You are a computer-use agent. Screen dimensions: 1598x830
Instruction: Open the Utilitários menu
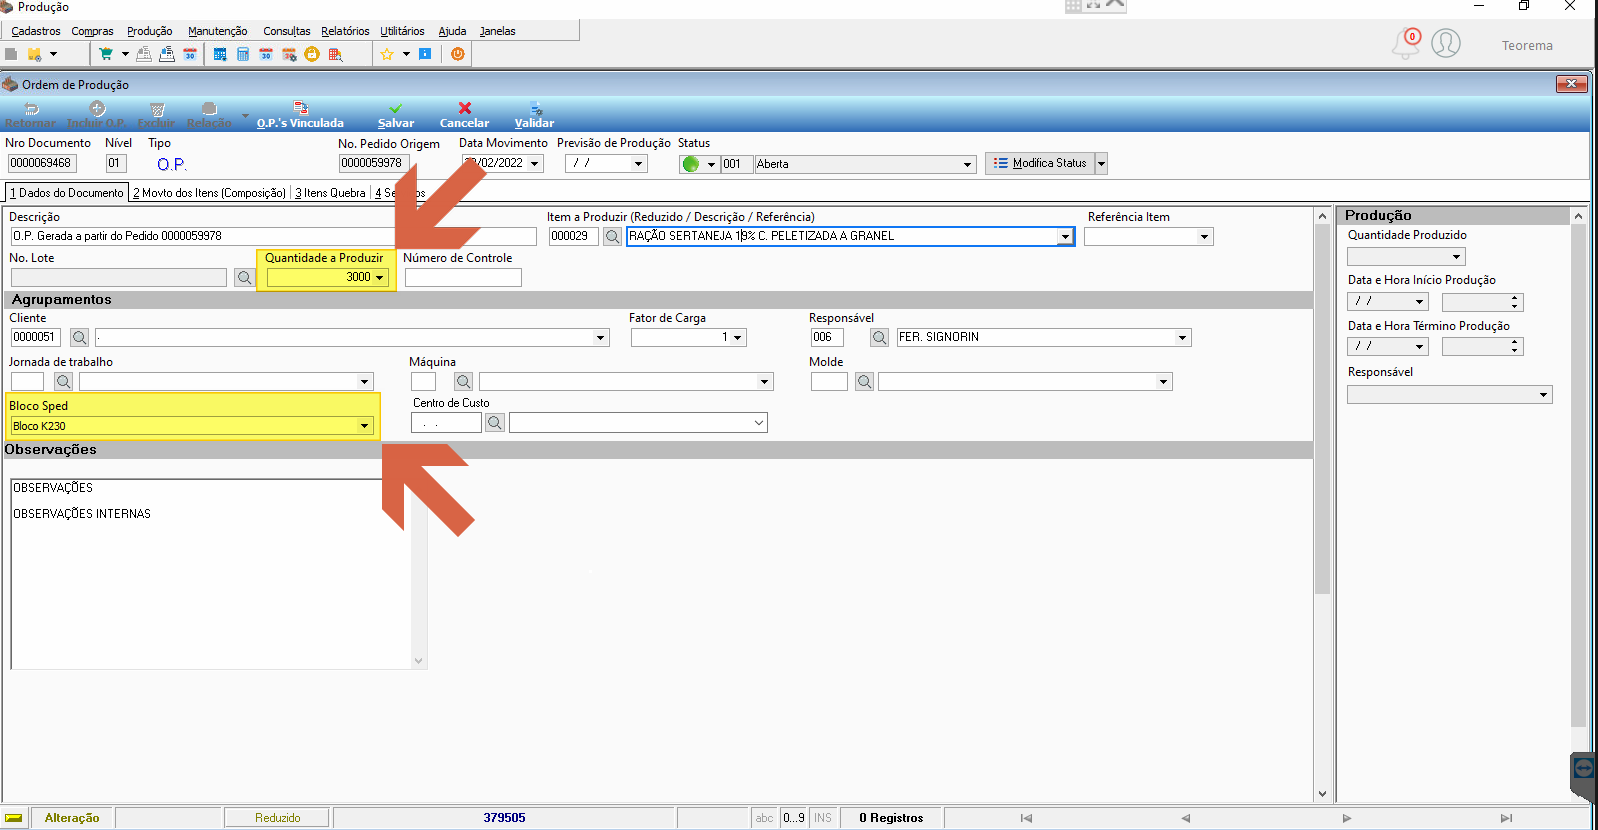(x=402, y=31)
